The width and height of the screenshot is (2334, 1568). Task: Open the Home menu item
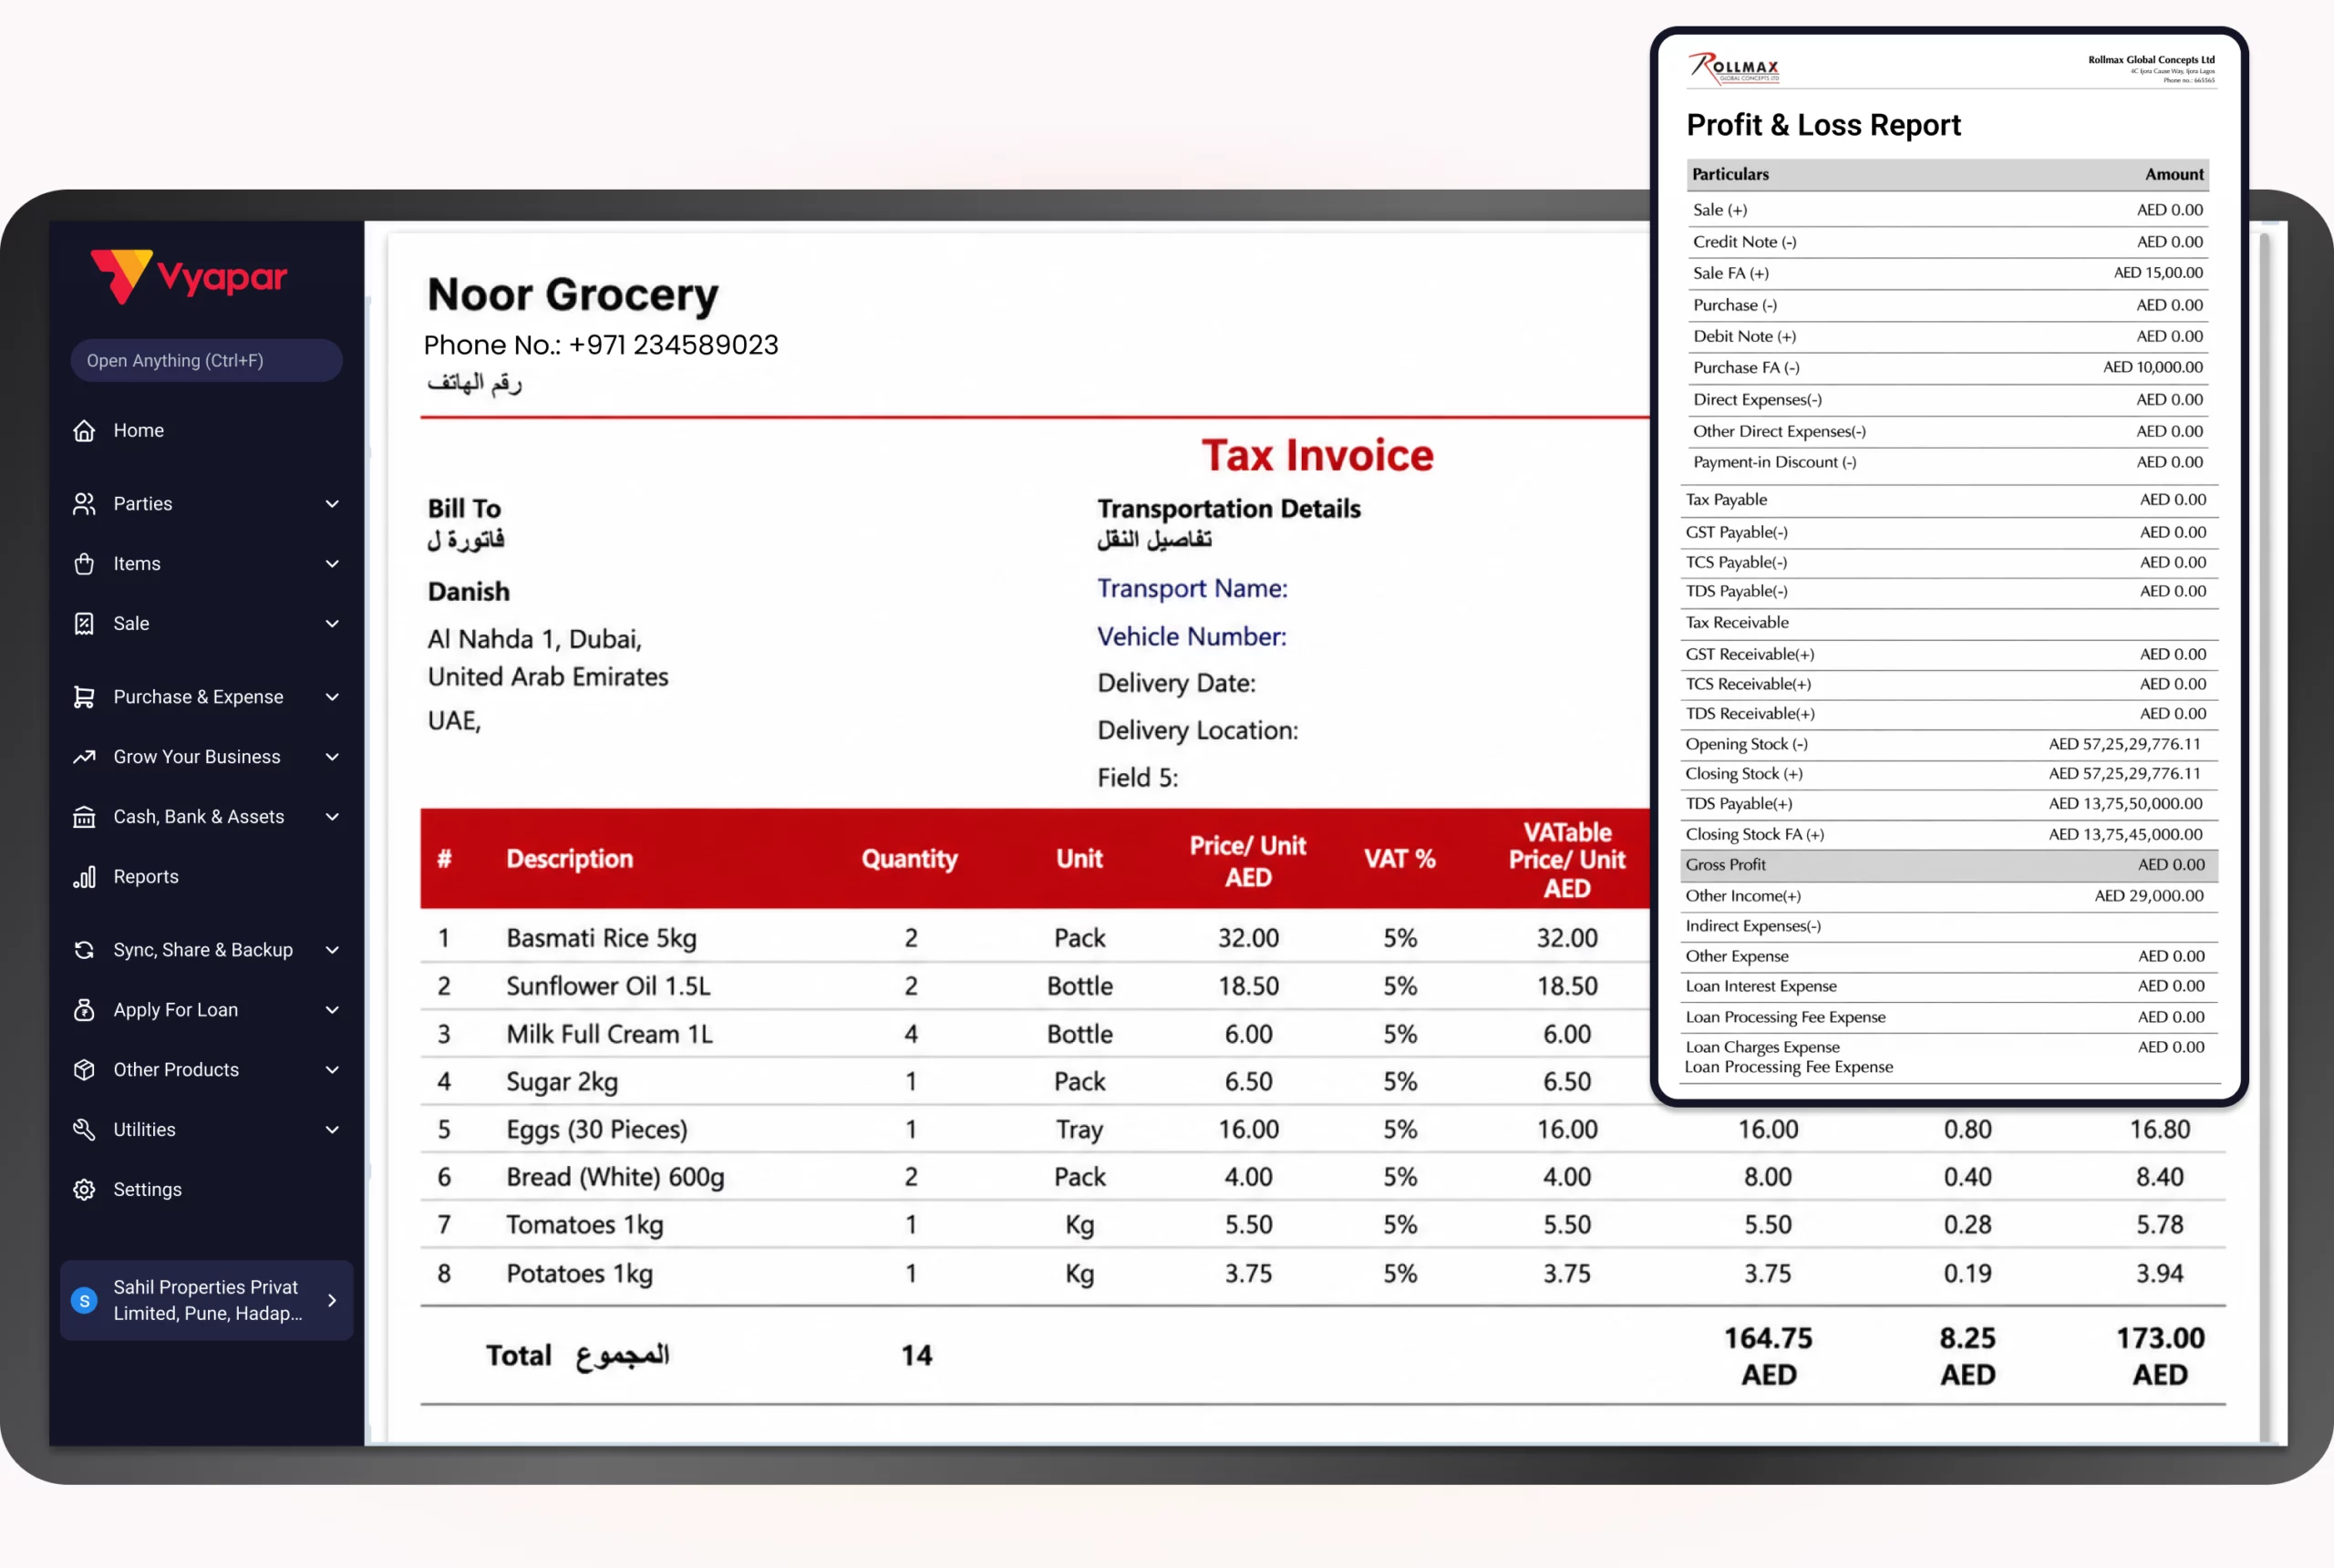point(206,430)
